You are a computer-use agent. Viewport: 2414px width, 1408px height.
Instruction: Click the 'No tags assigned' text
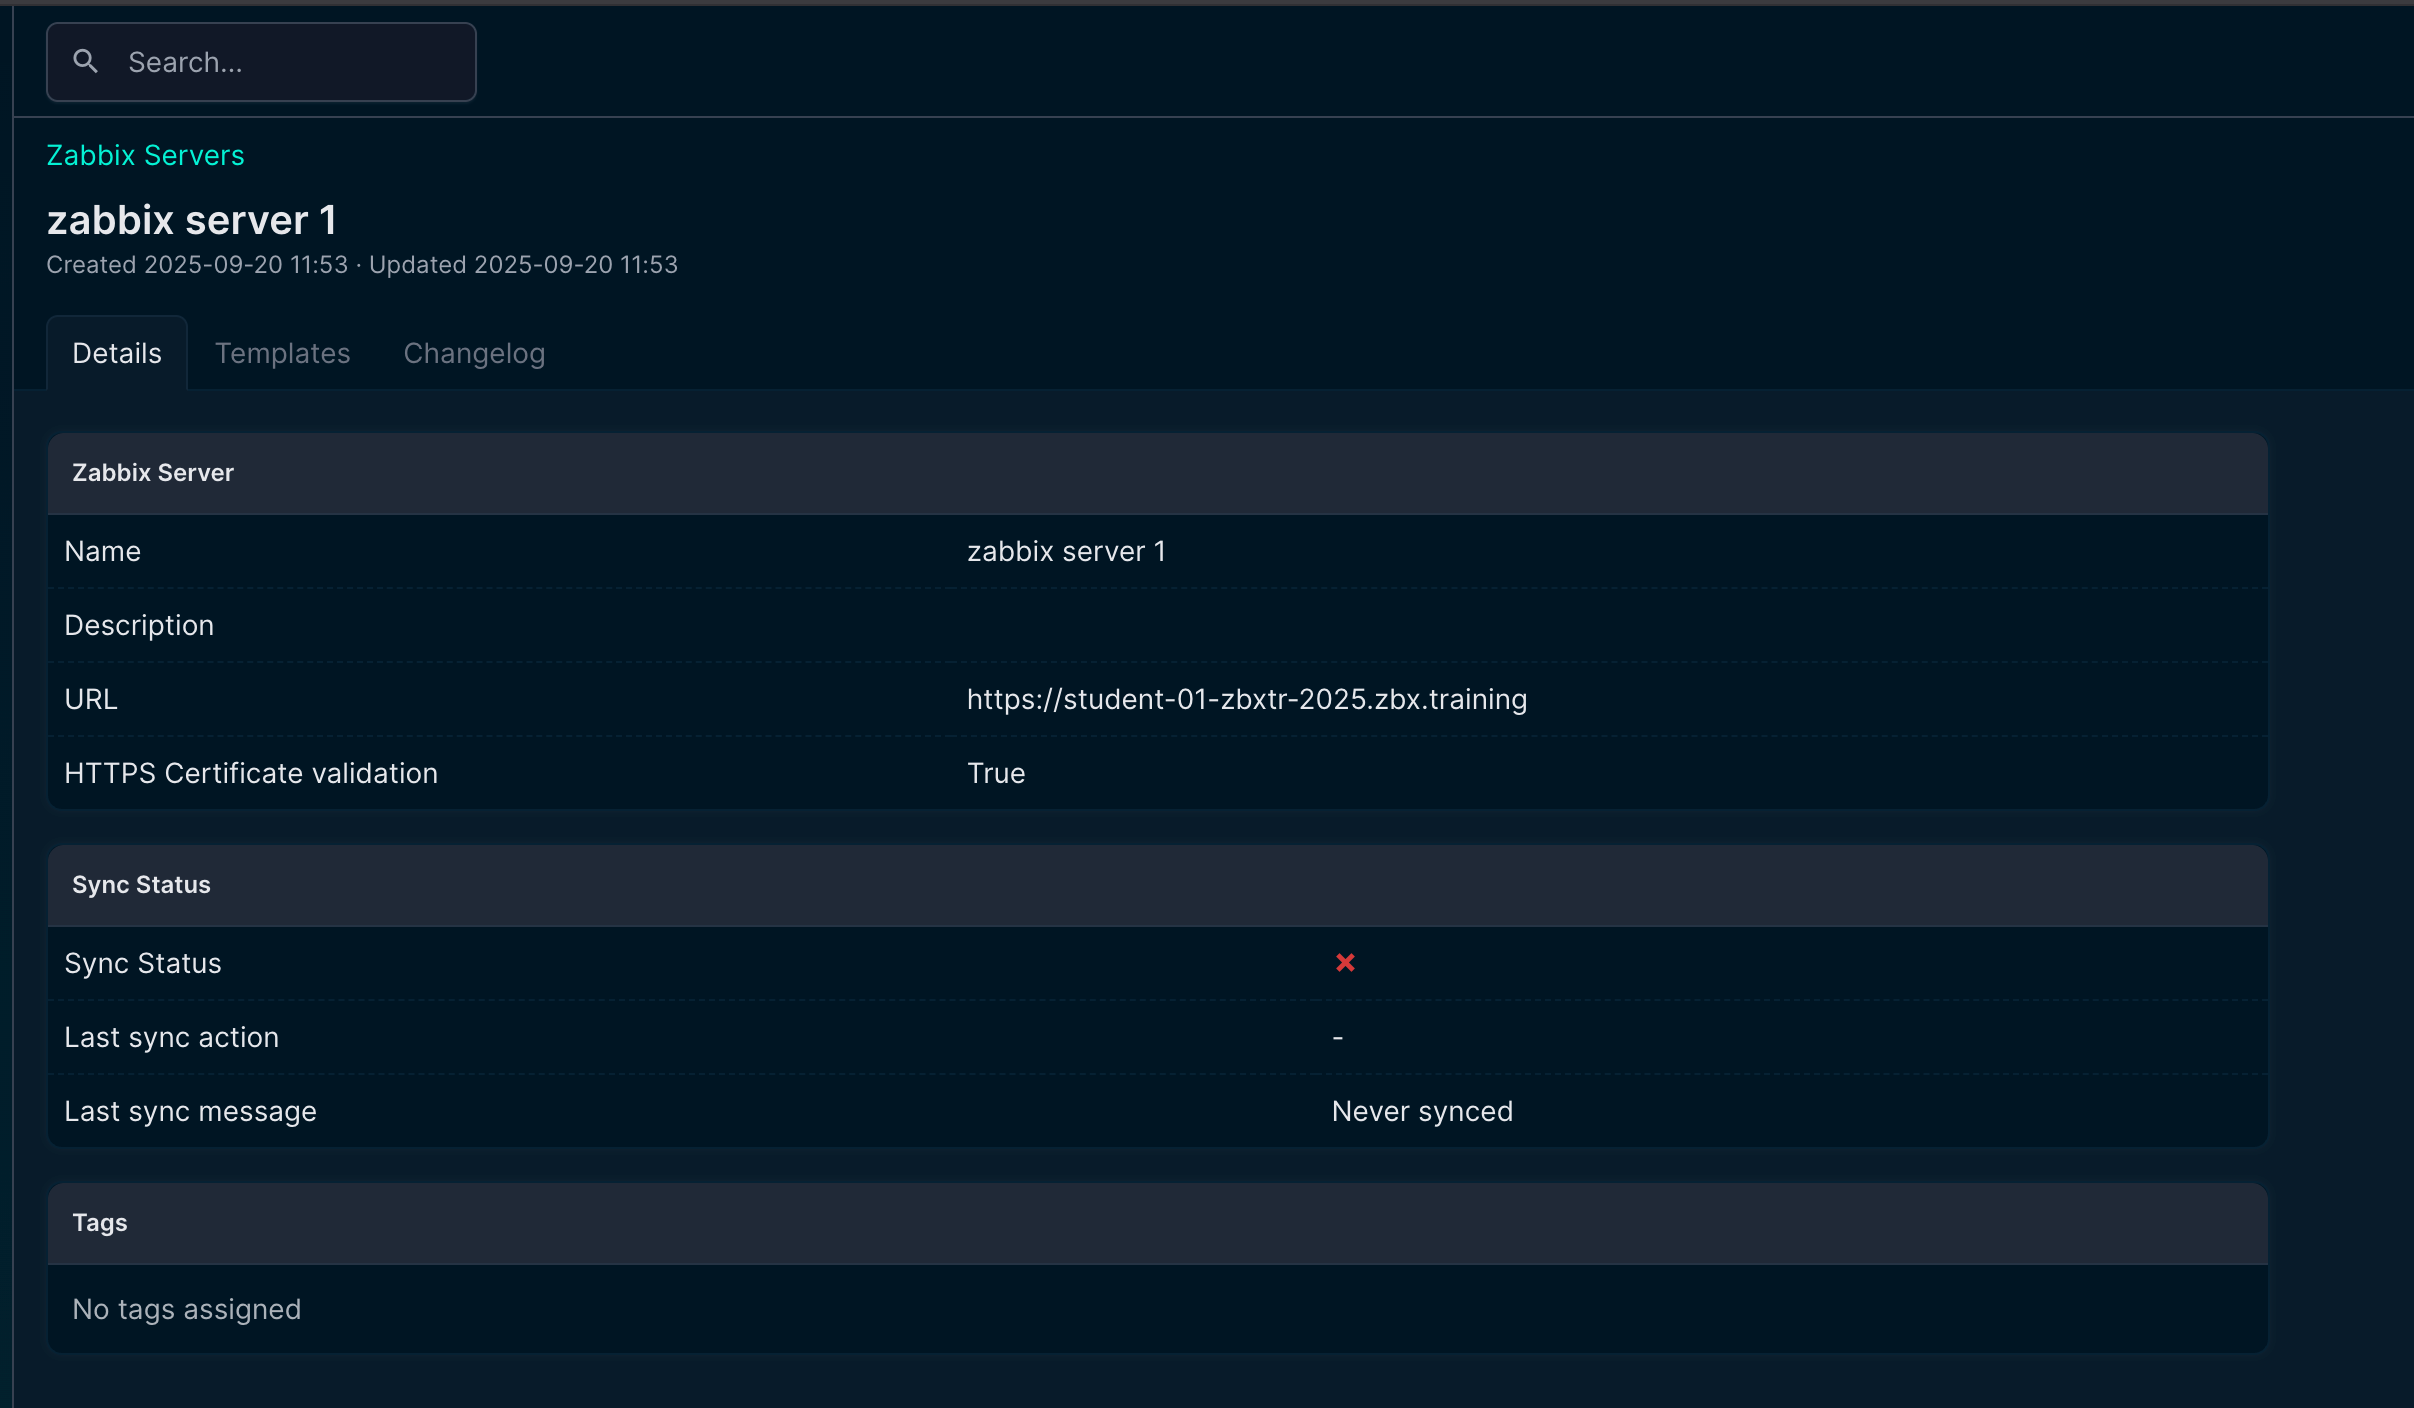click(187, 1310)
